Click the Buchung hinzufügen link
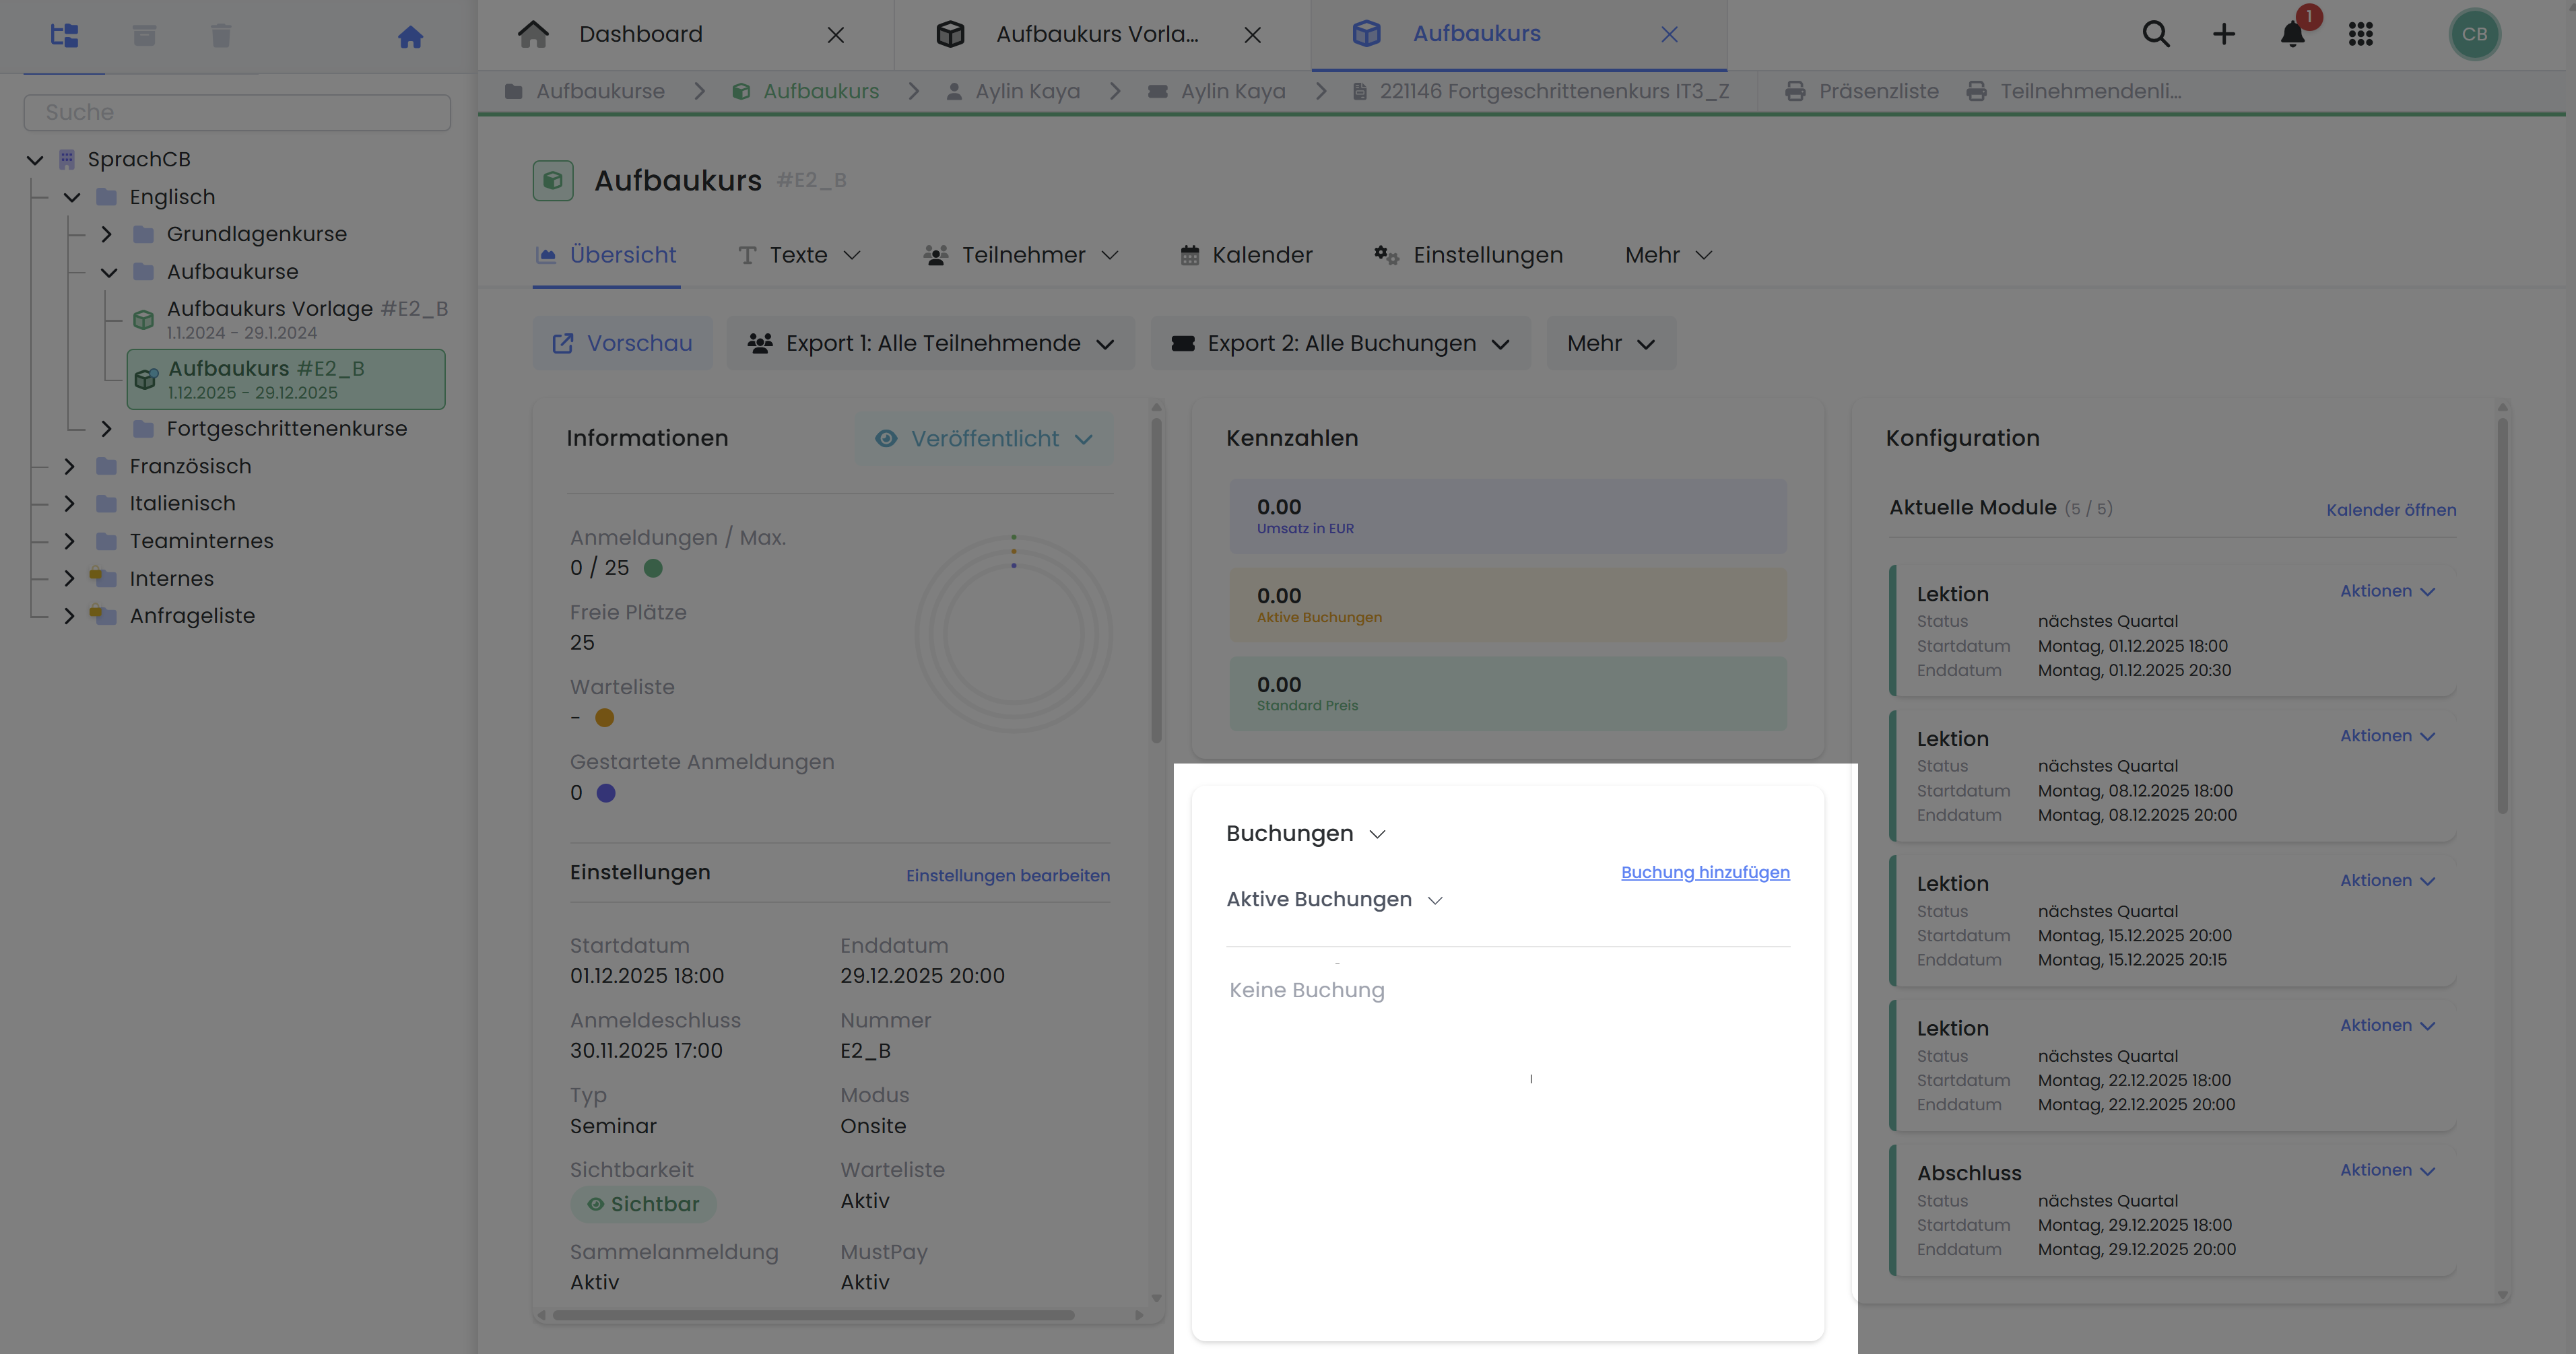The height and width of the screenshot is (1354, 2576). [1704, 872]
